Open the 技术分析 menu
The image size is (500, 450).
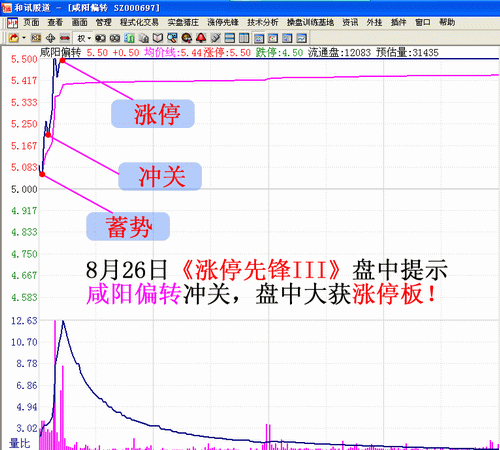(263, 22)
